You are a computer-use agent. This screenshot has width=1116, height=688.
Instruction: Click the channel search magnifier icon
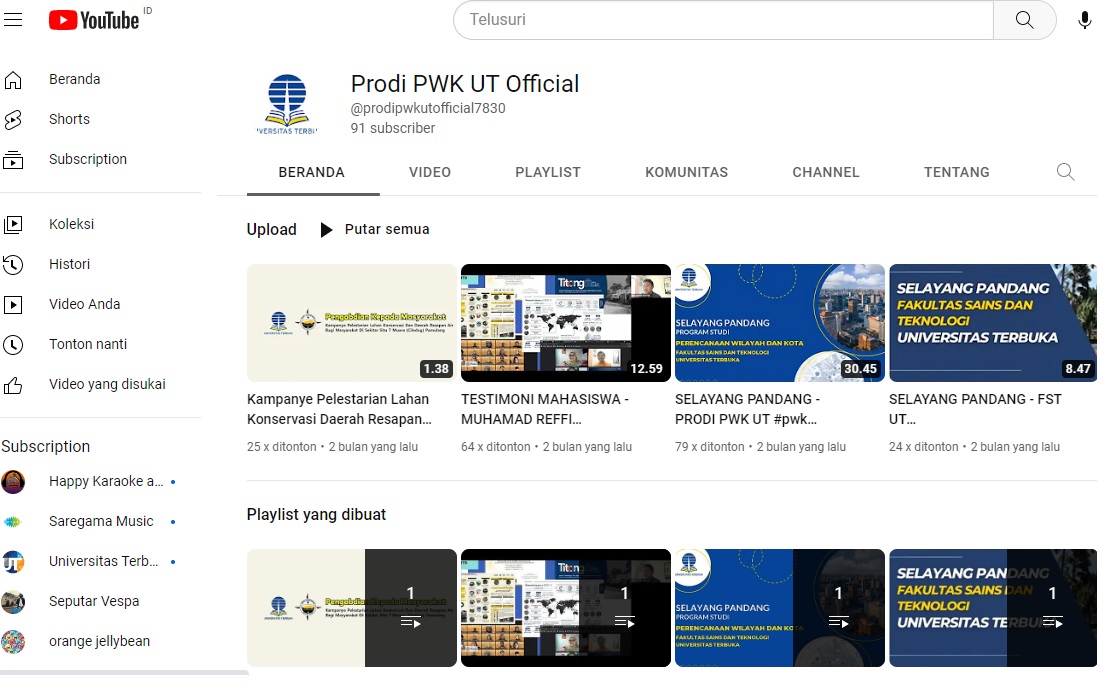coord(1065,172)
